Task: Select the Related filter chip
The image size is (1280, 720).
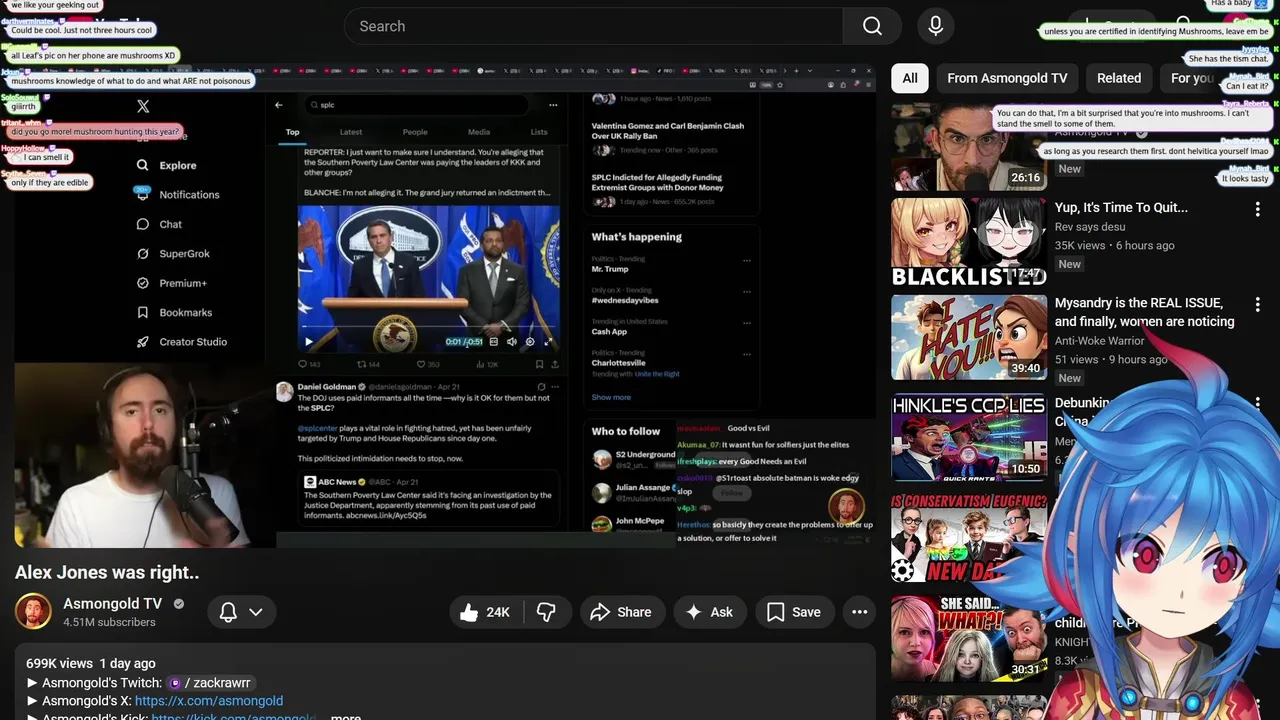Action: tap(1119, 78)
